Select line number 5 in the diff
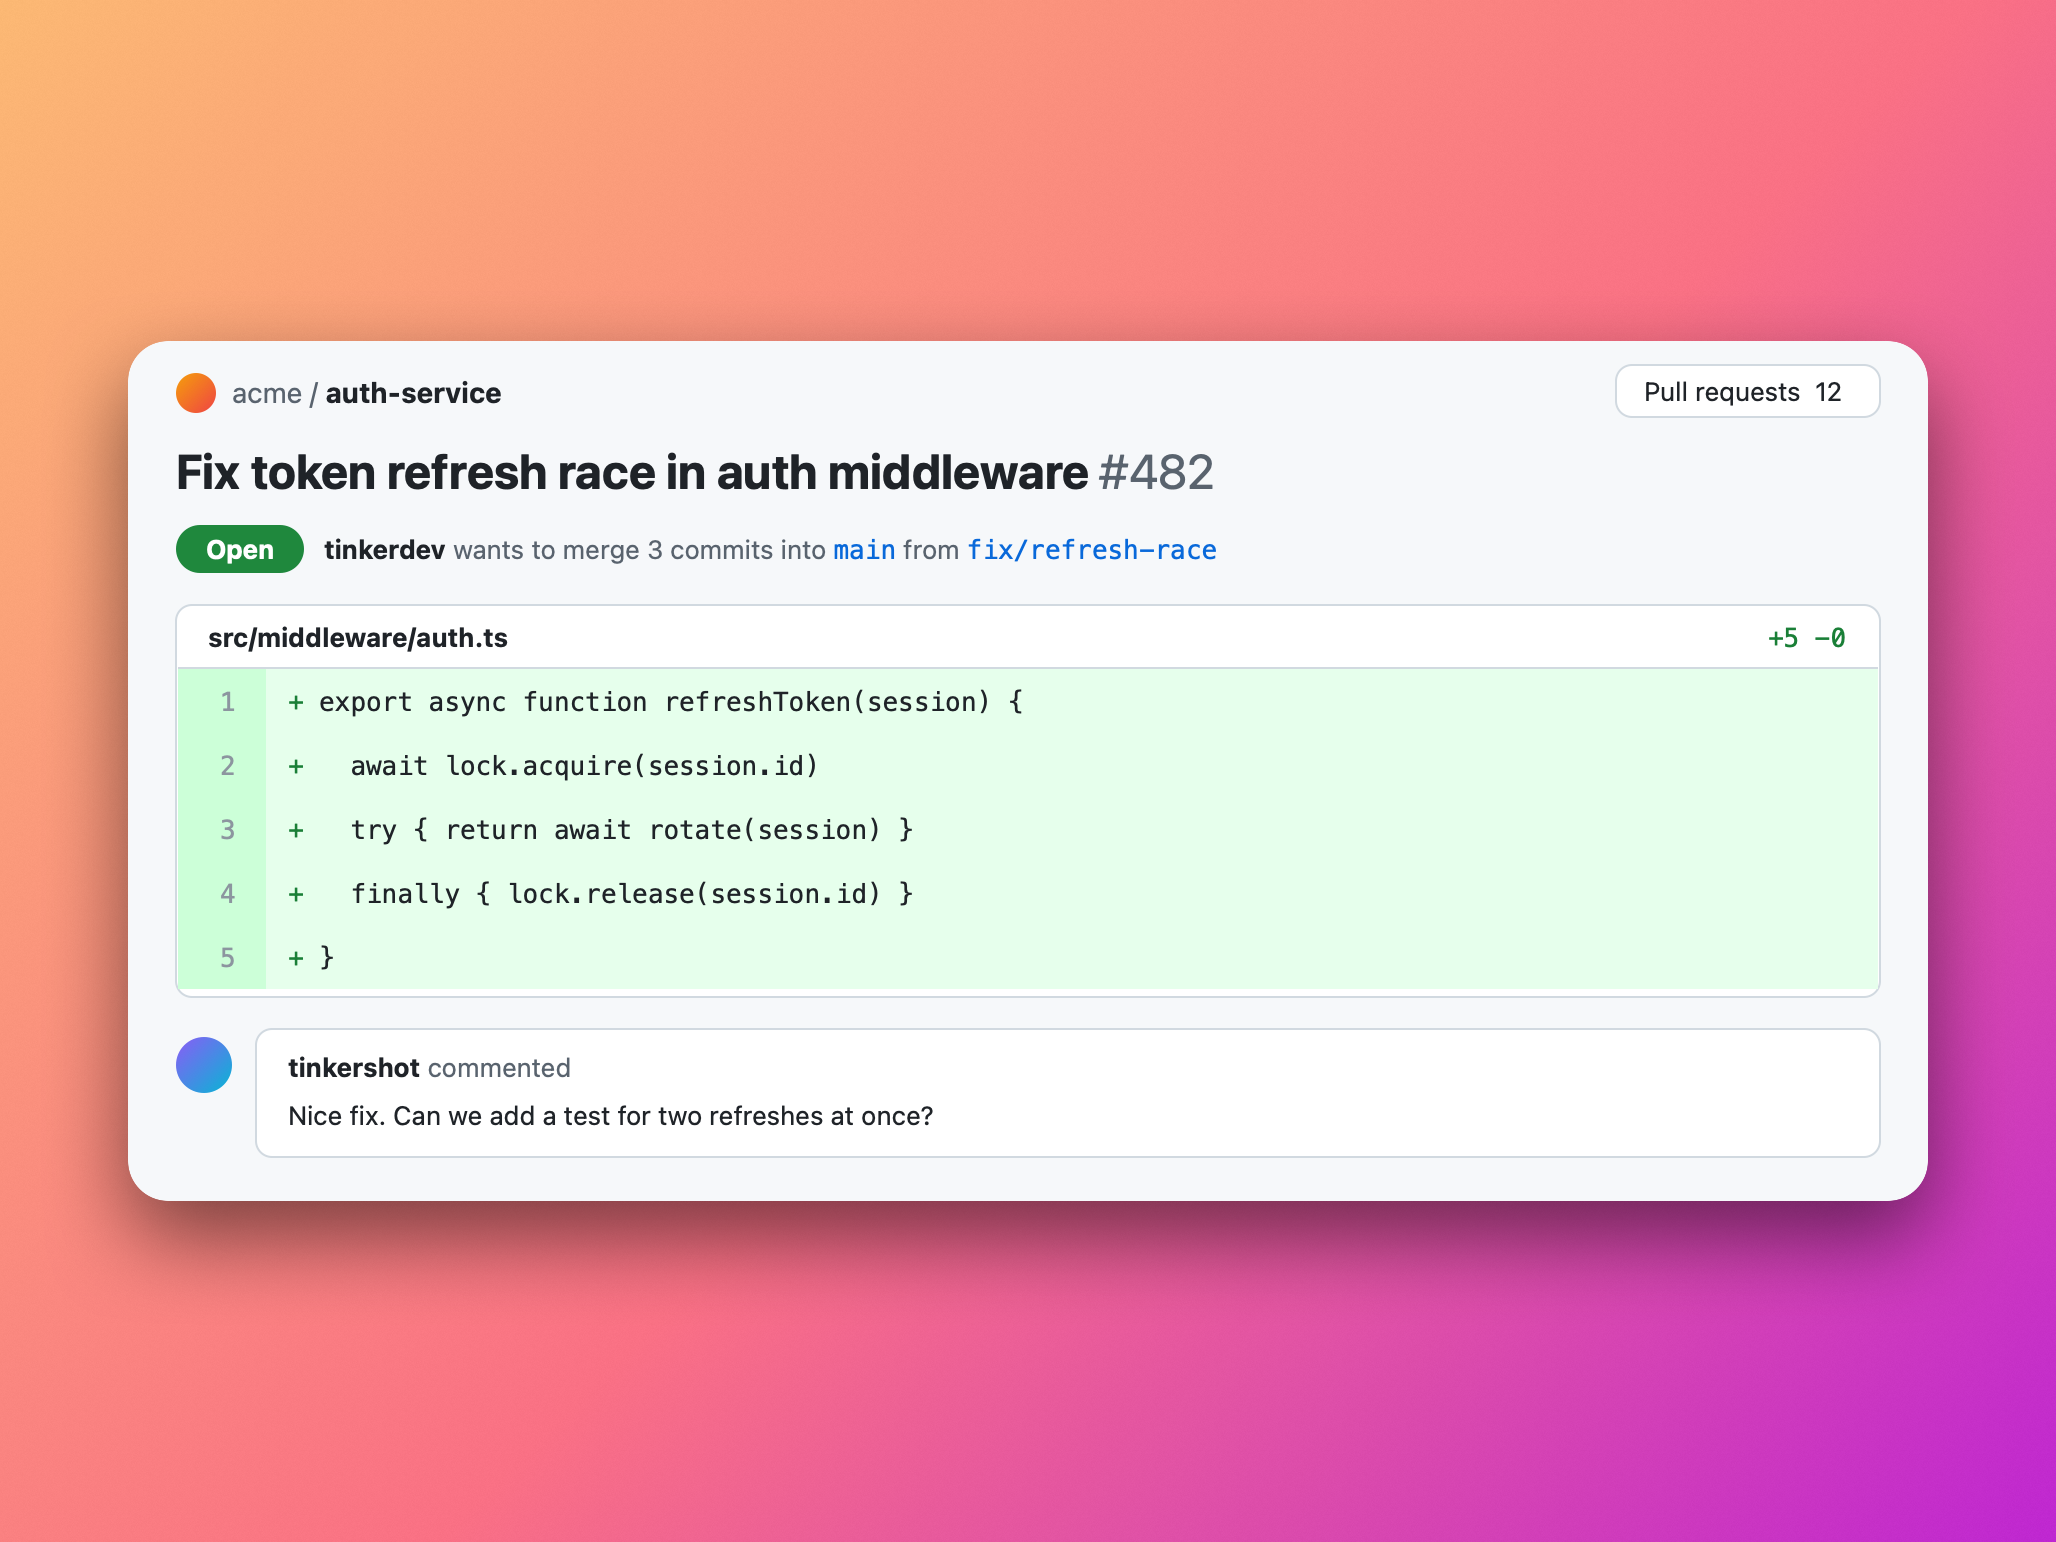2056x1542 pixels. click(x=228, y=958)
